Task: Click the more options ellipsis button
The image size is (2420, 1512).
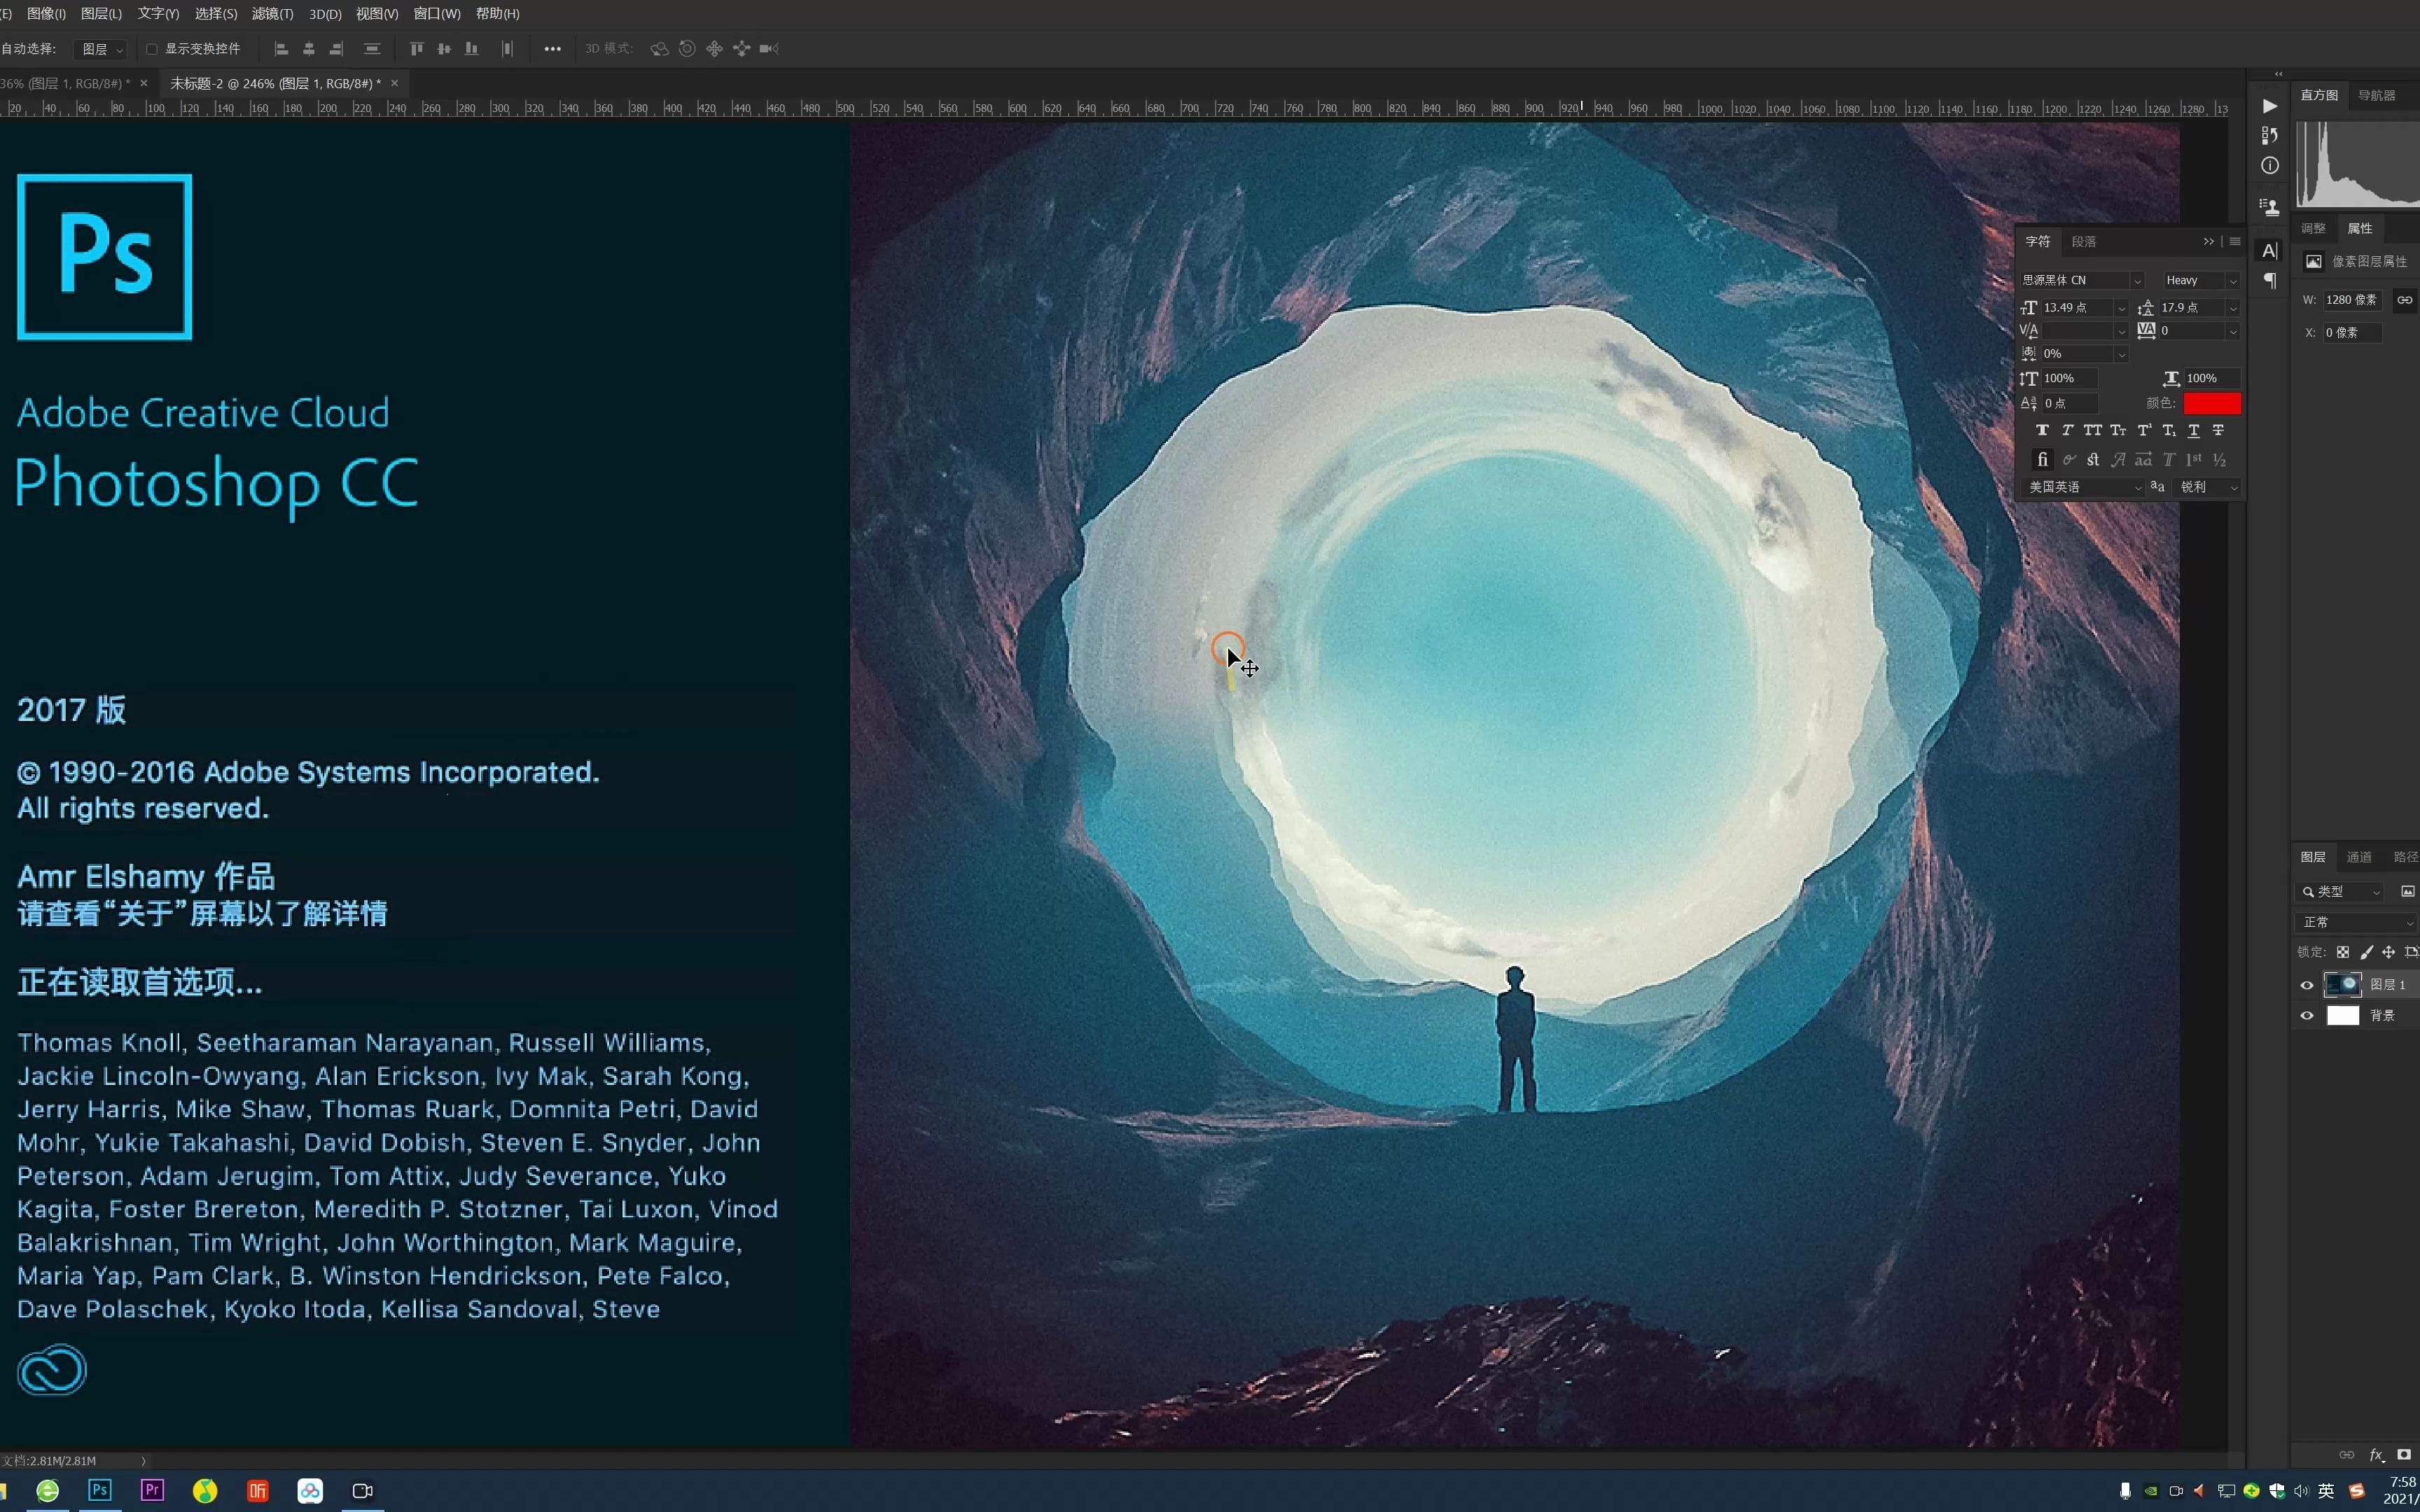Action: tap(552, 49)
